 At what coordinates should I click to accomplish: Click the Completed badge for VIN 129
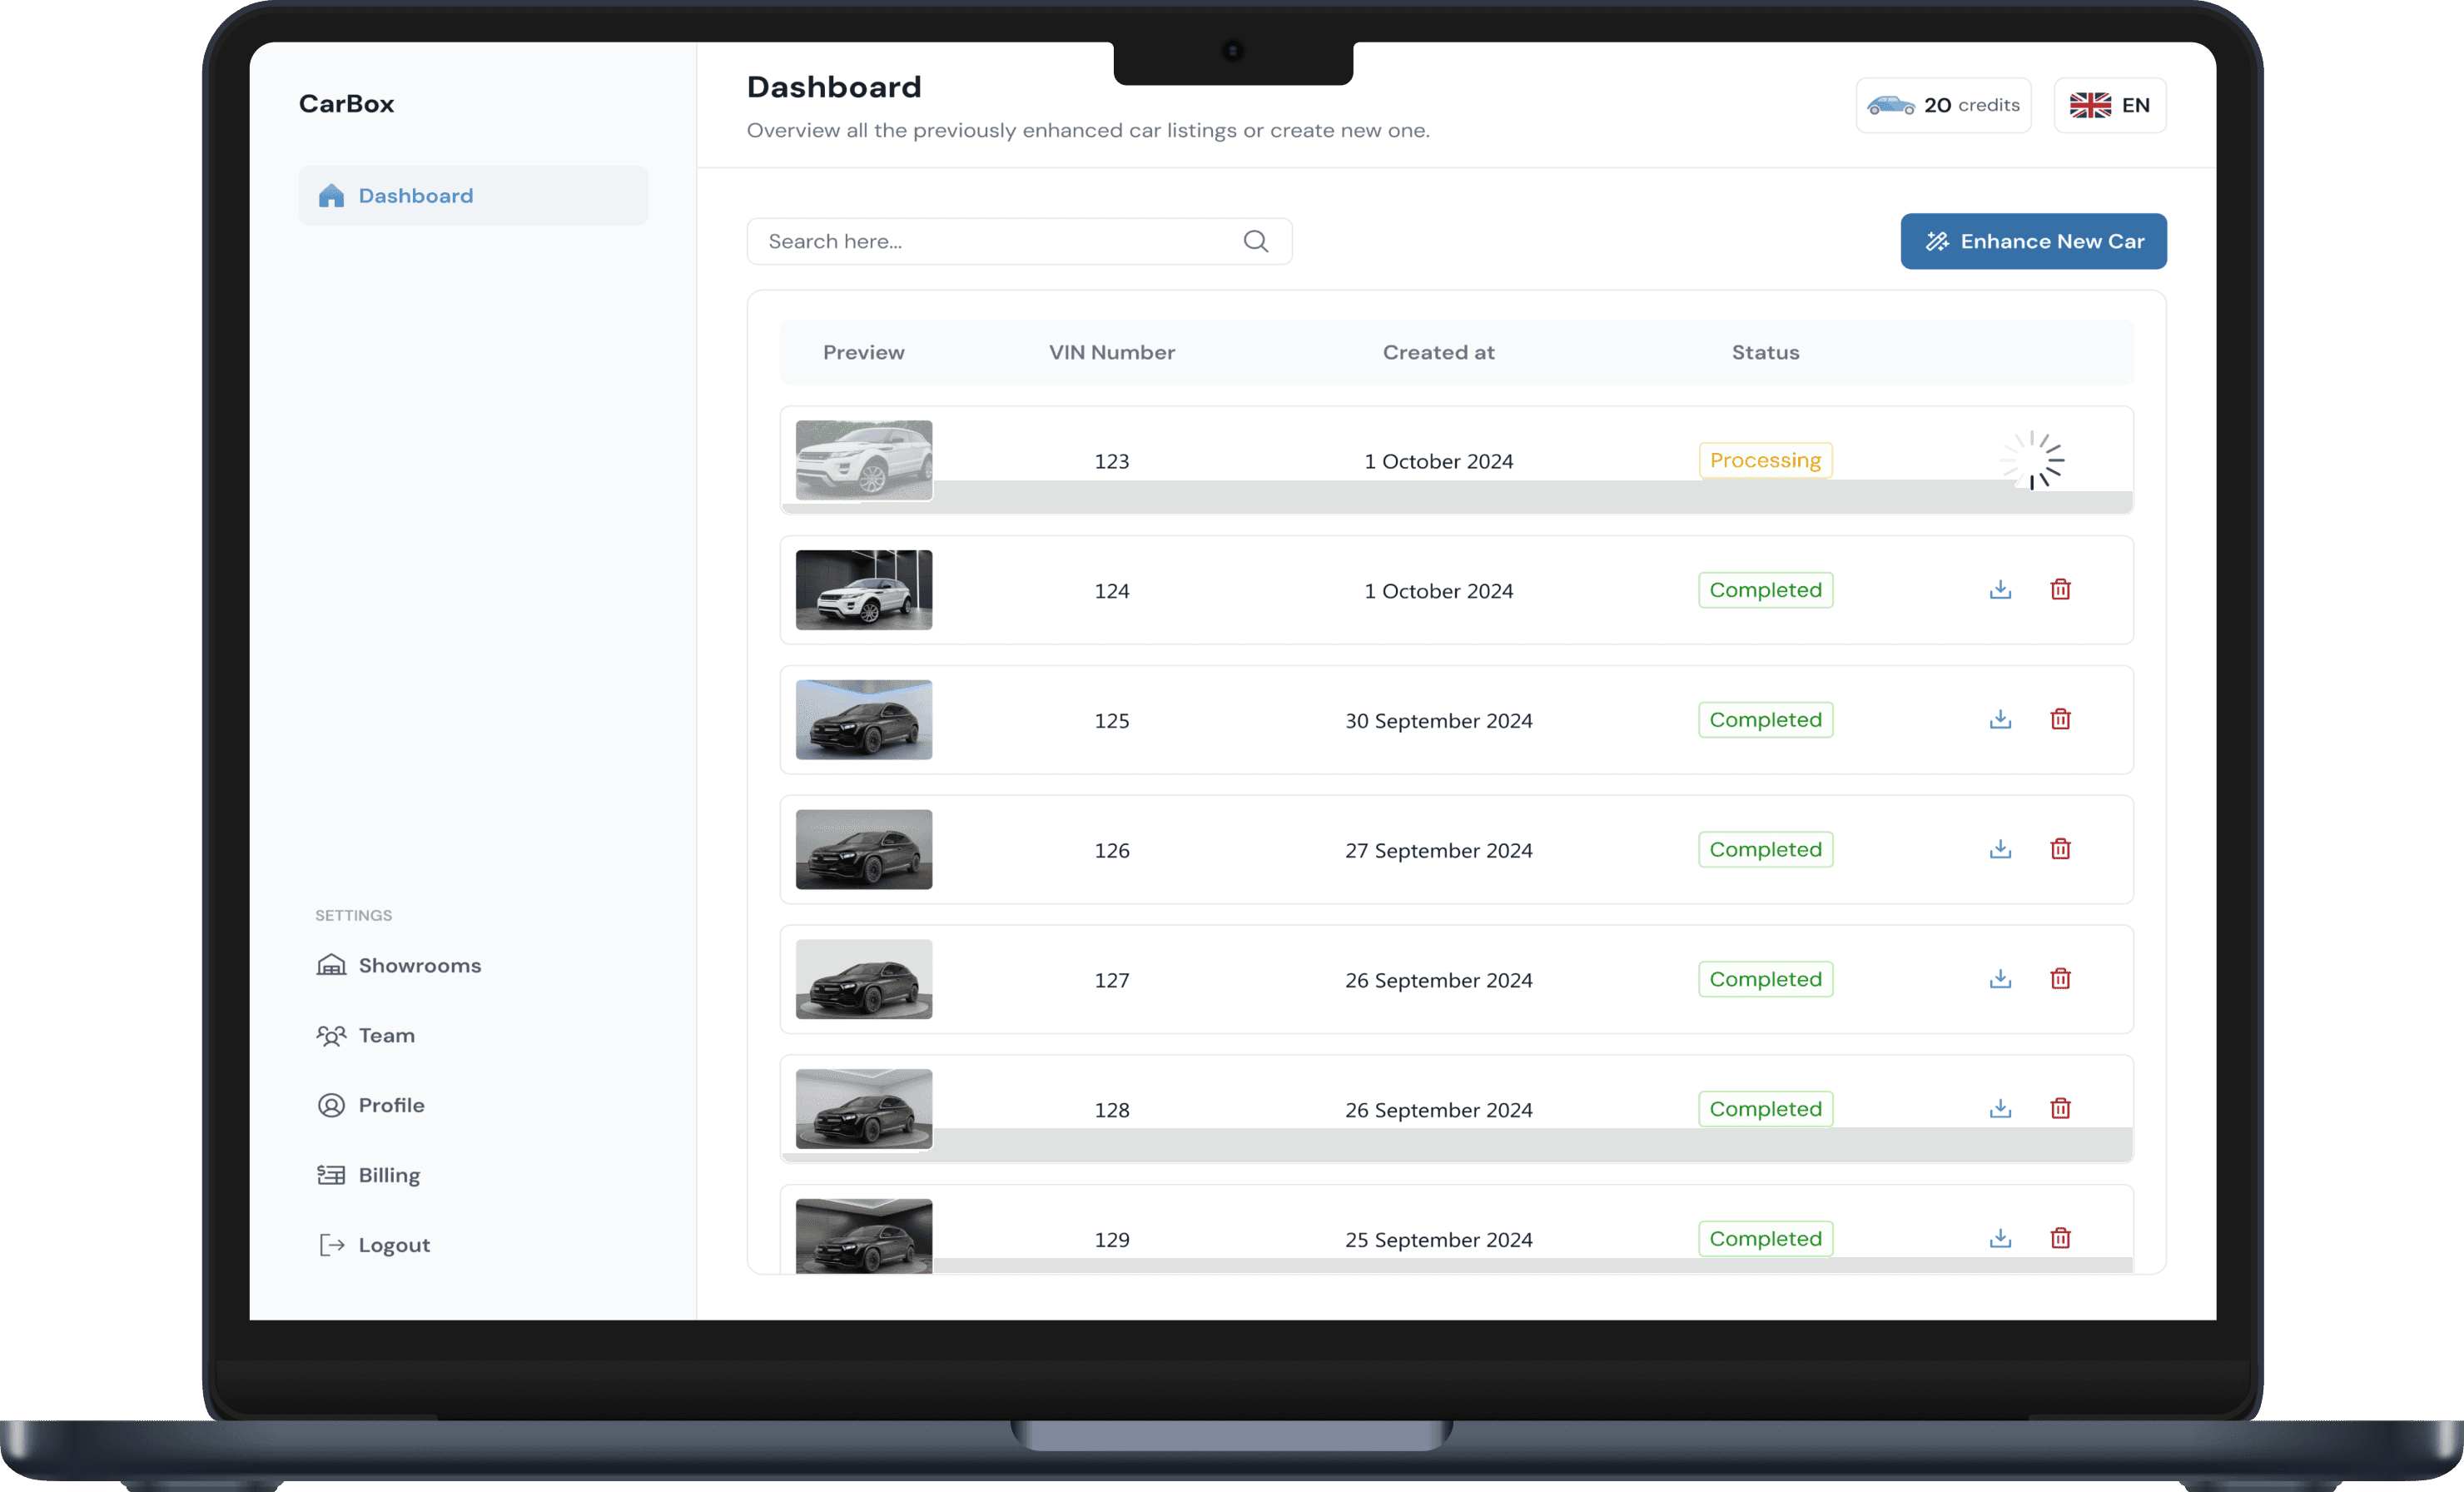[x=1765, y=1239]
